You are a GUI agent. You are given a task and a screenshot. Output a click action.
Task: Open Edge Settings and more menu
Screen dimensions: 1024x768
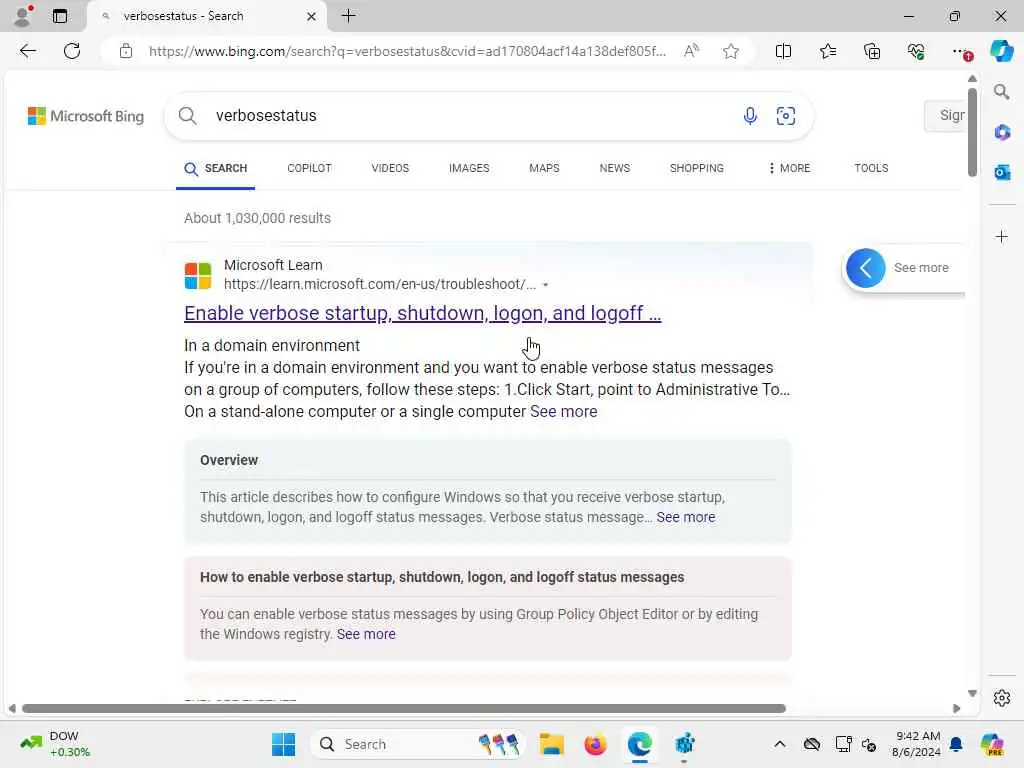point(961,51)
